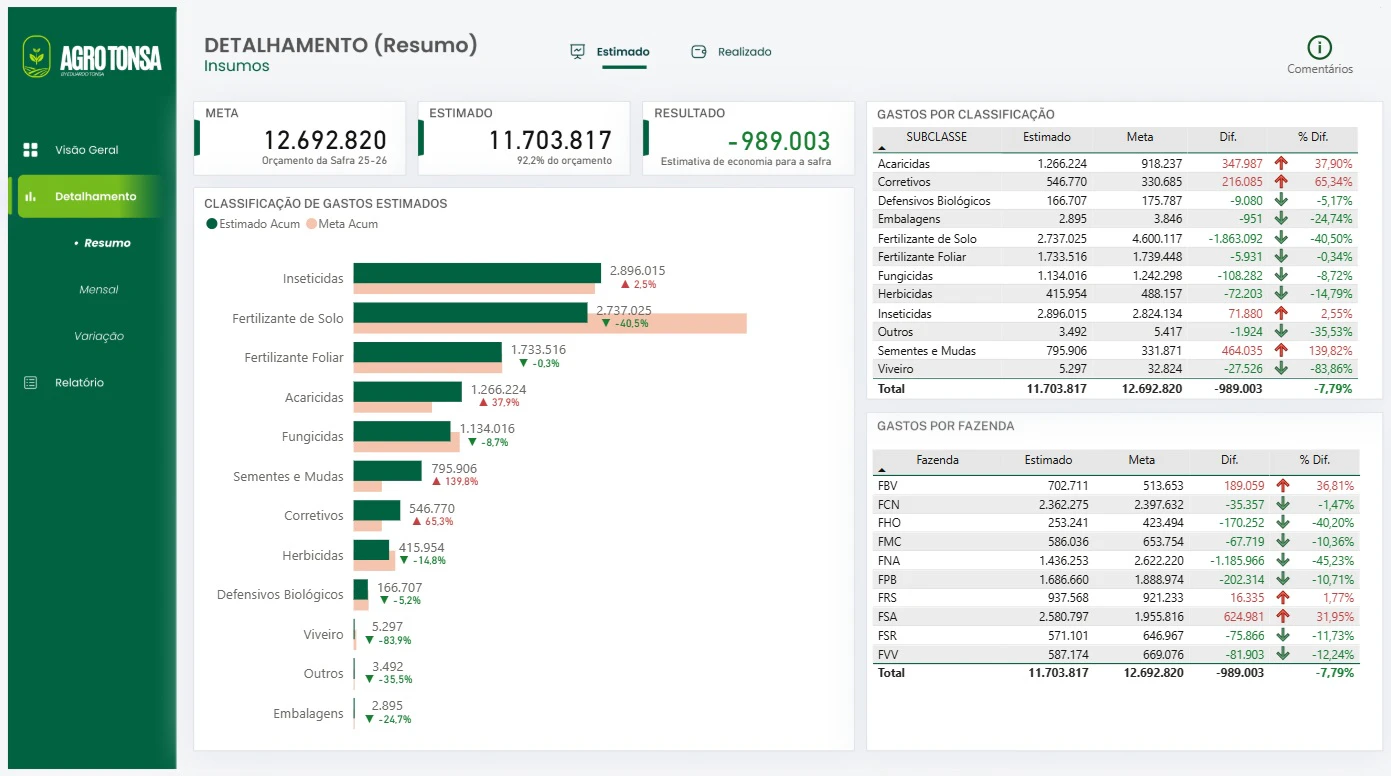Click red up arrow in Acaricidas row
Screen dimensions: 1391x776
coord(1281,163)
